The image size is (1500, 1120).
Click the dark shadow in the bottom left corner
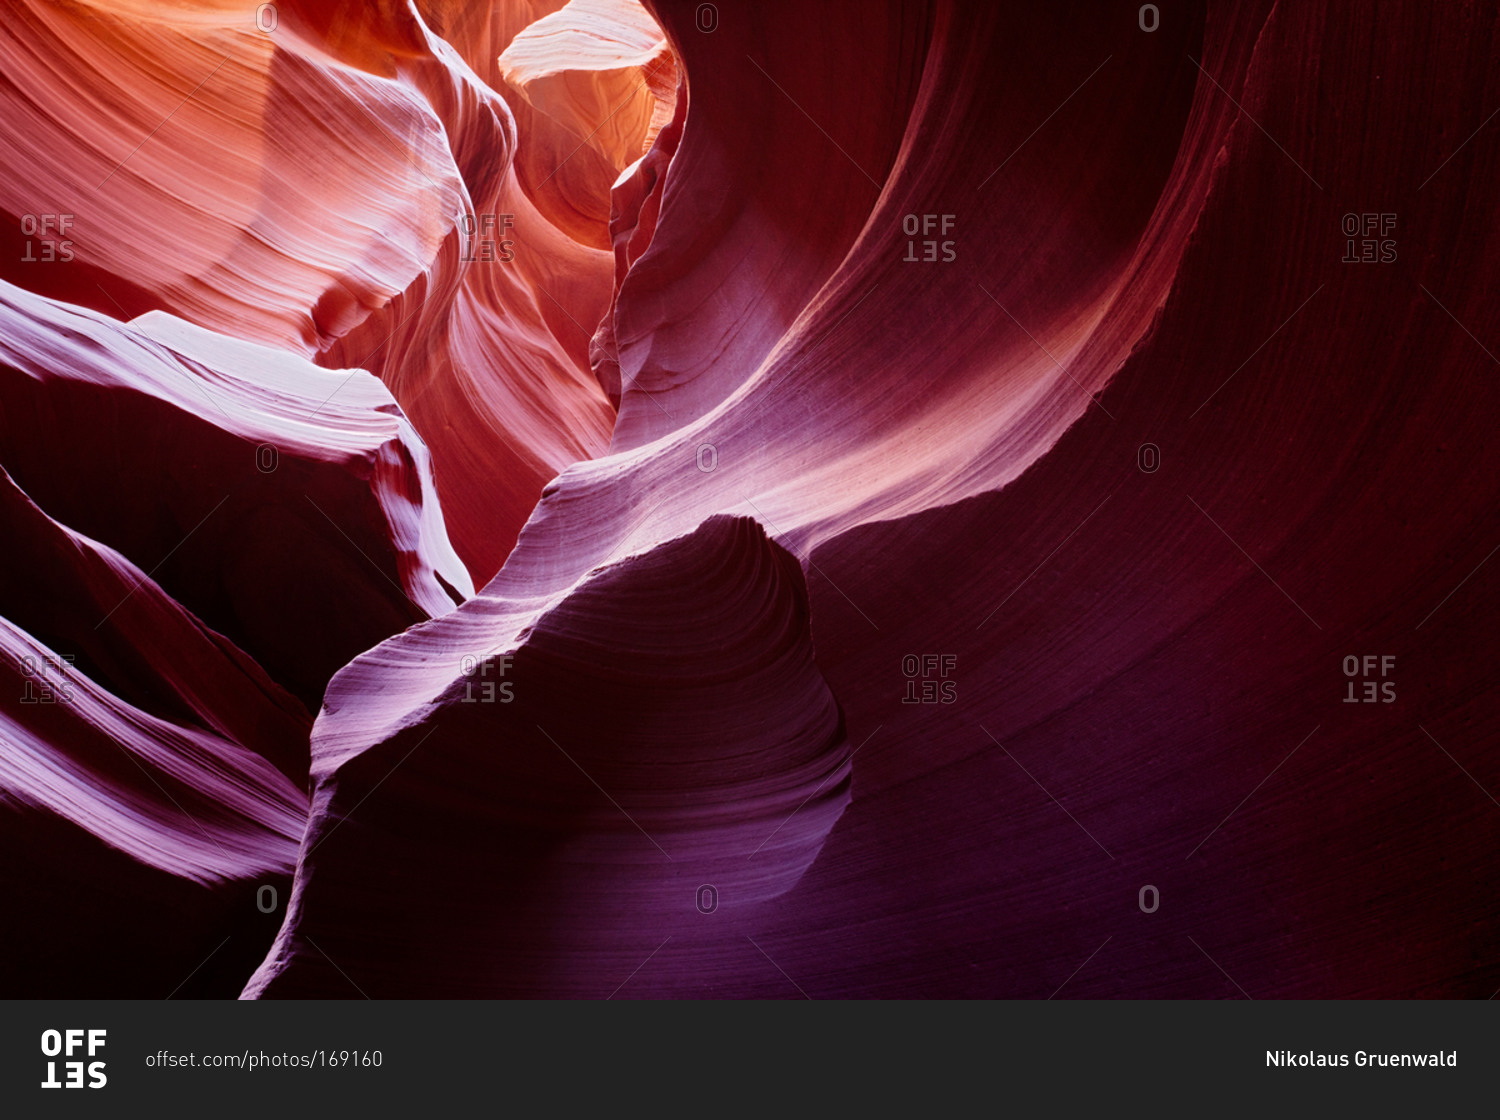100,930
